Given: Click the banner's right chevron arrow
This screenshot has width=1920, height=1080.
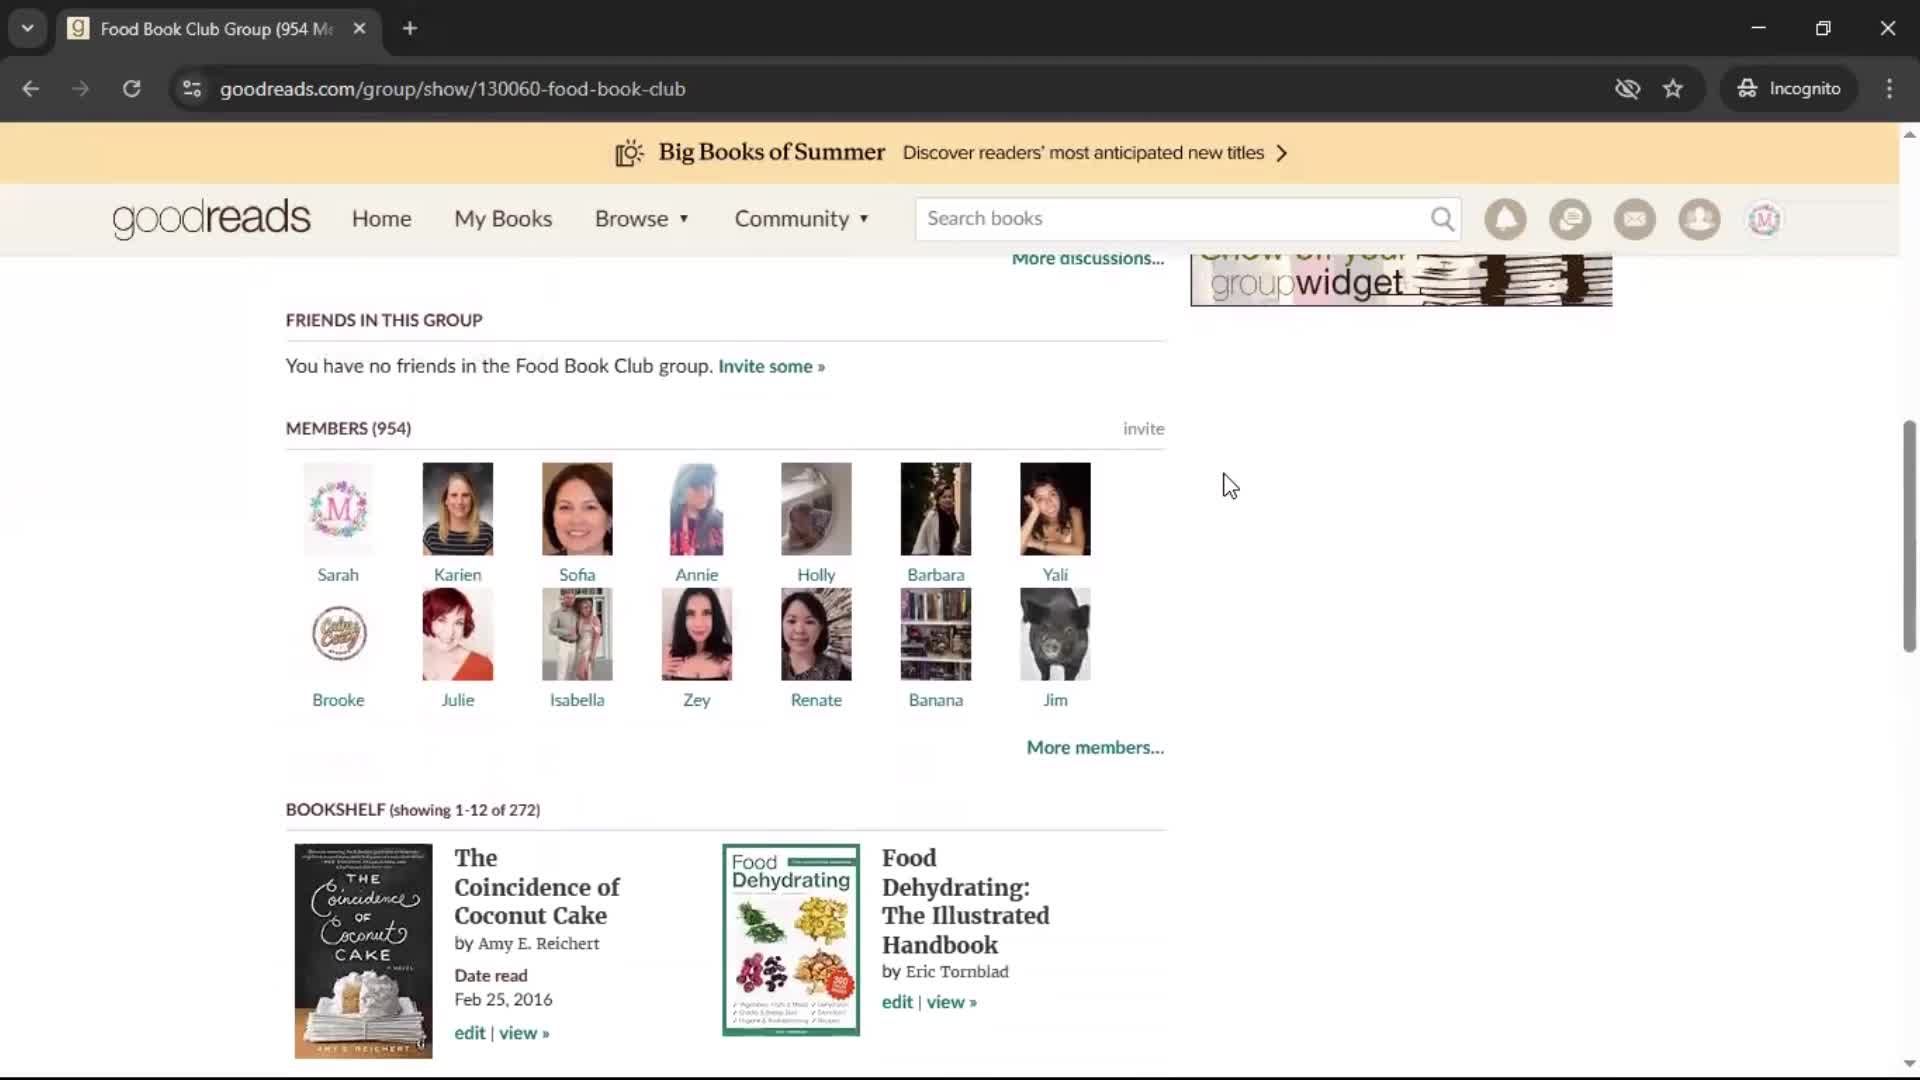Looking at the screenshot, I should pos(1282,153).
